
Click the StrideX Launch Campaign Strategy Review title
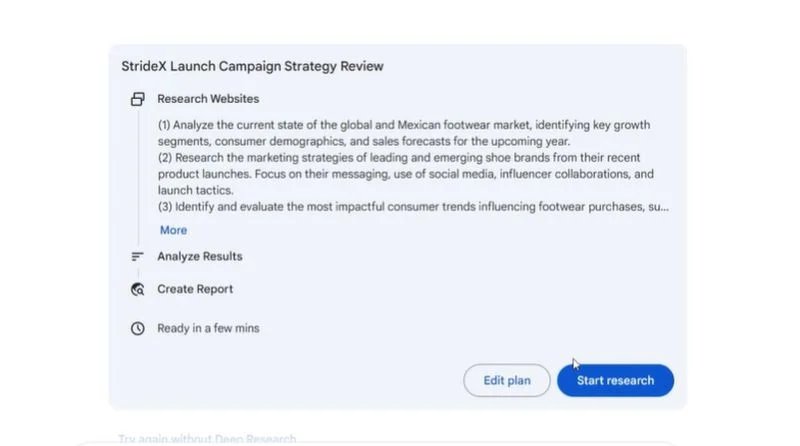click(x=252, y=66)
